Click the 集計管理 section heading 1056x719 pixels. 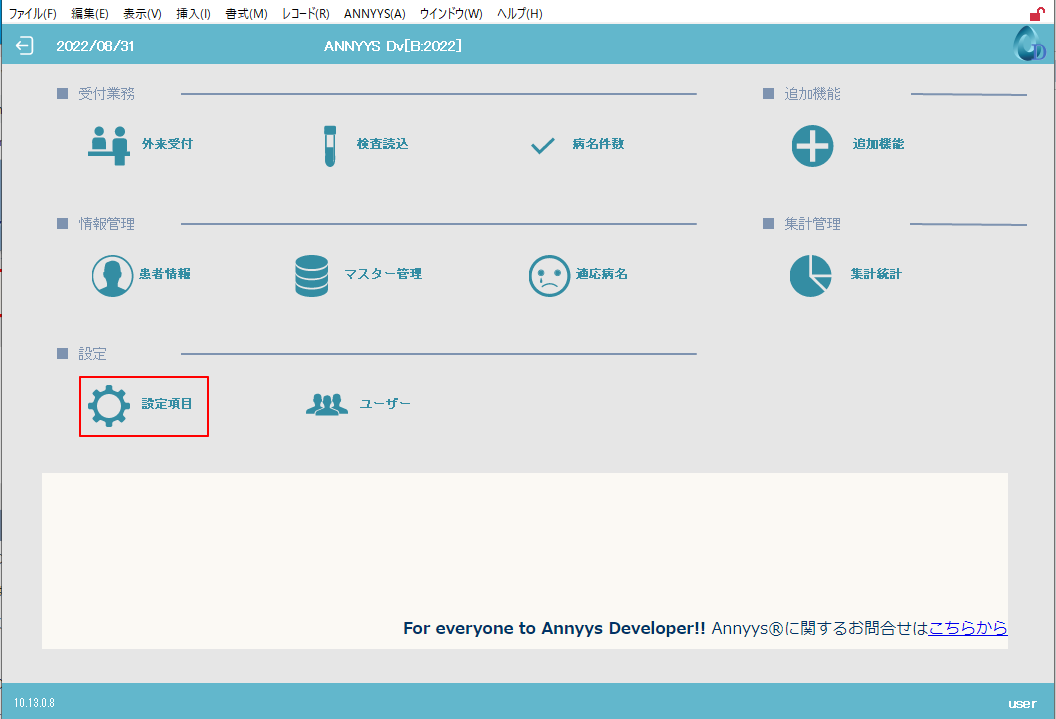tap(812, 224)
